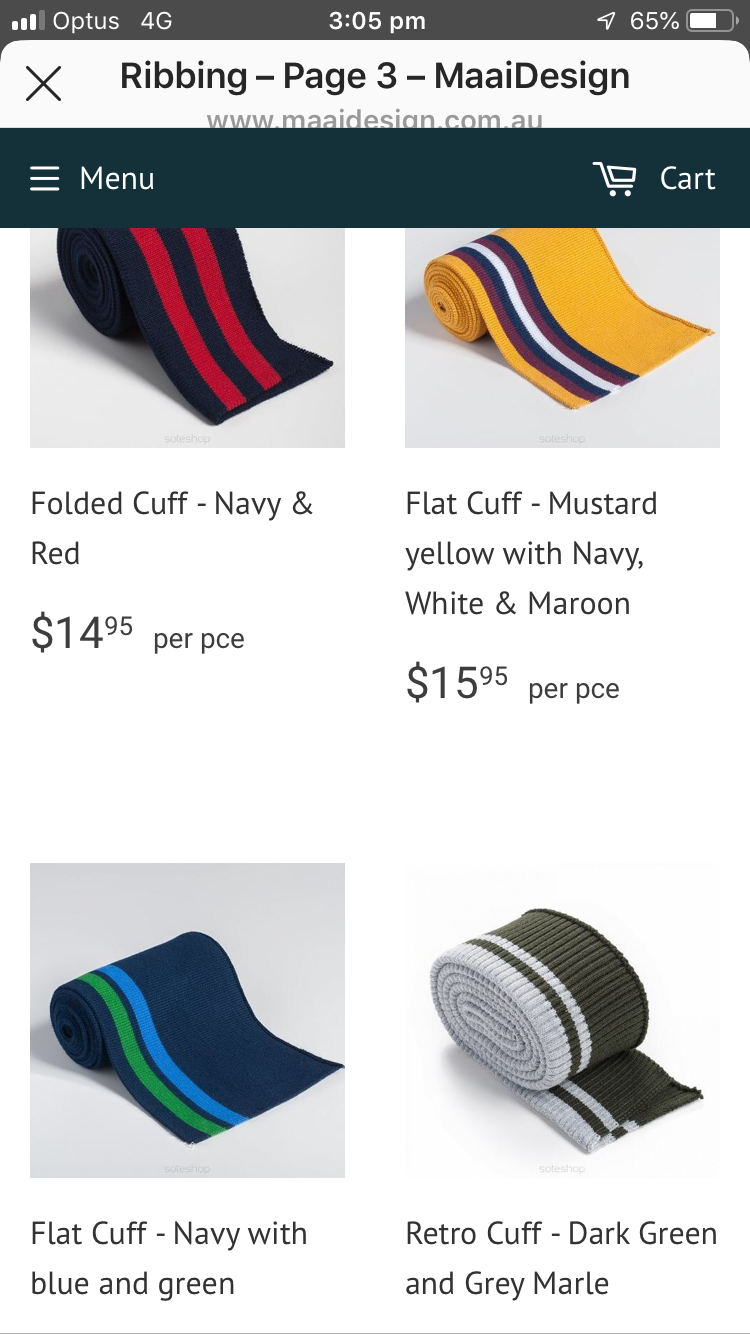
Task: Tap the location arrow status icon
Action: pyautogui.click(x=606, y=21)
